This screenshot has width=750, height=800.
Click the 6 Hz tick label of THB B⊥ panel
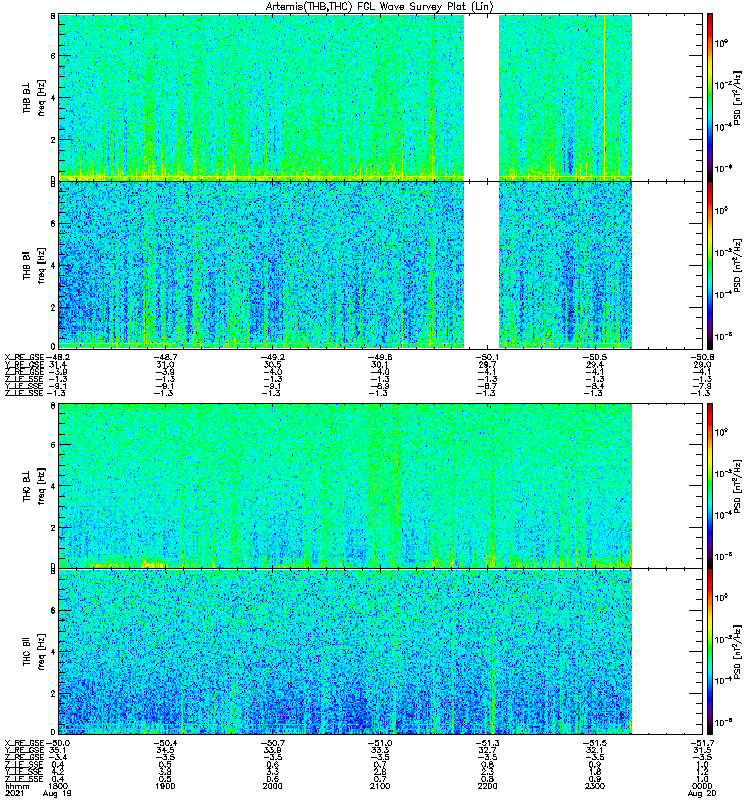point(53,56)
